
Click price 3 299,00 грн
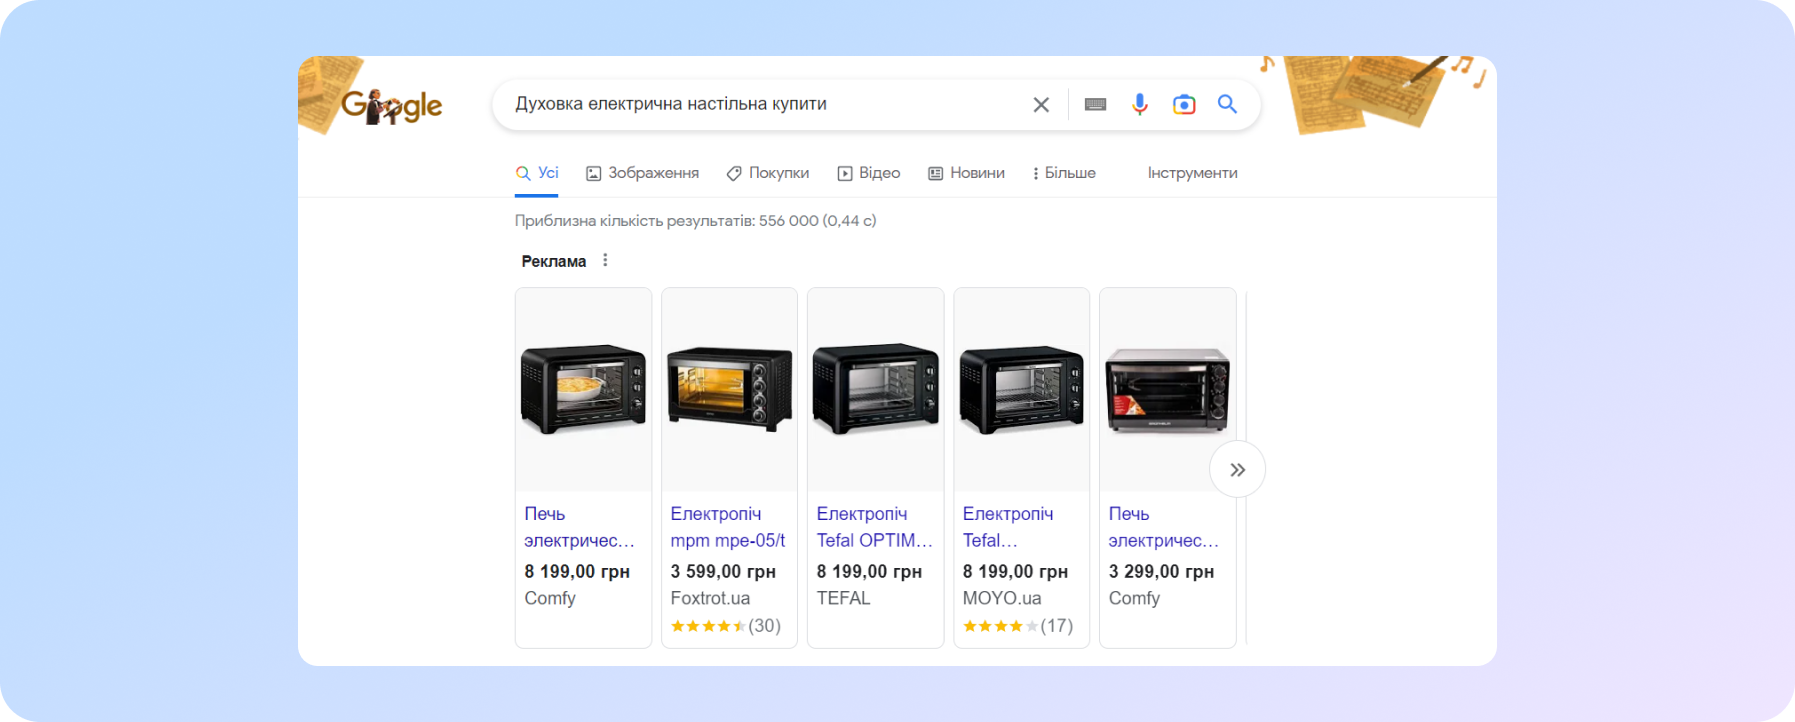click(1161, 571)
